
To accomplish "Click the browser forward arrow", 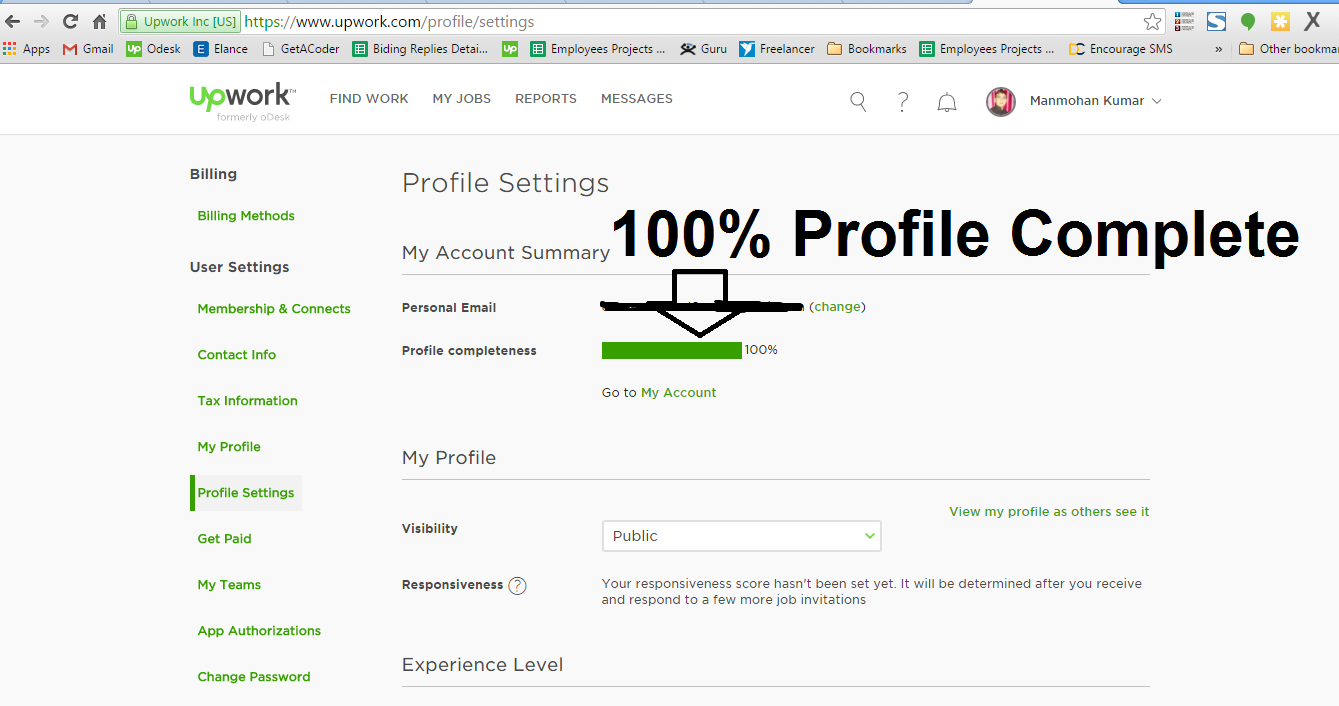I will point(41,21).
